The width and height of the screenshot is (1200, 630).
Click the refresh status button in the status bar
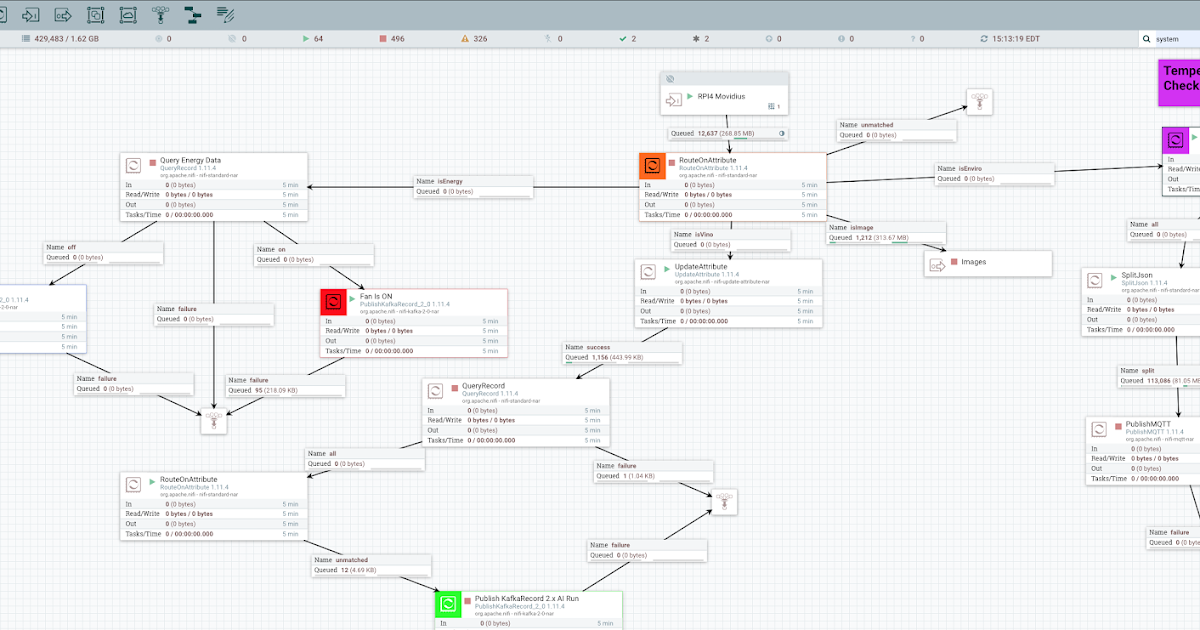[x=986, y=38]
